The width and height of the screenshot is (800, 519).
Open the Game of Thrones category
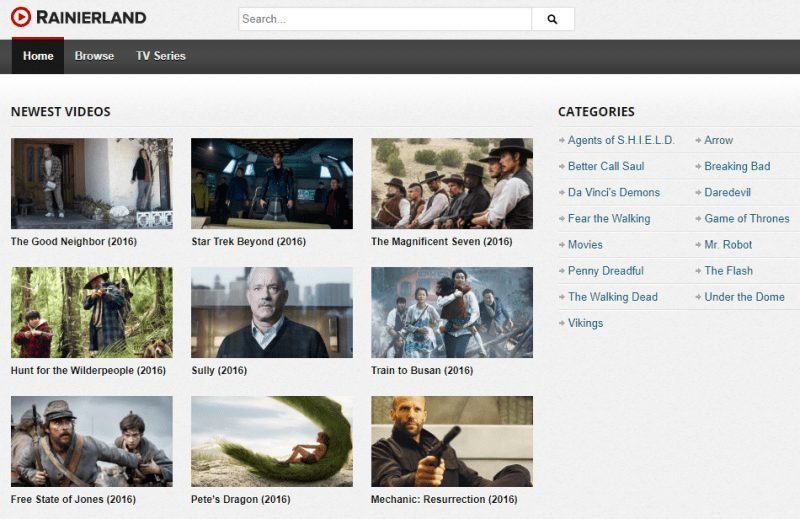(747, 218)
